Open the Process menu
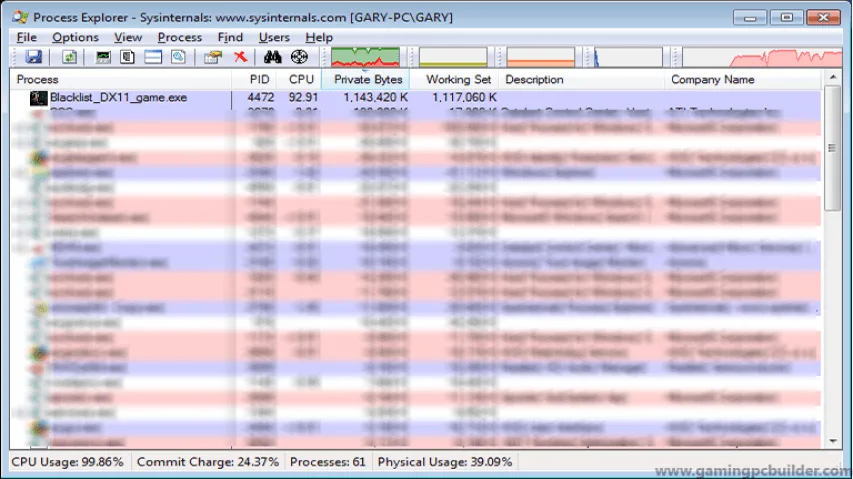The width and height of the screenshot is (853, 479). coord(180,38)
